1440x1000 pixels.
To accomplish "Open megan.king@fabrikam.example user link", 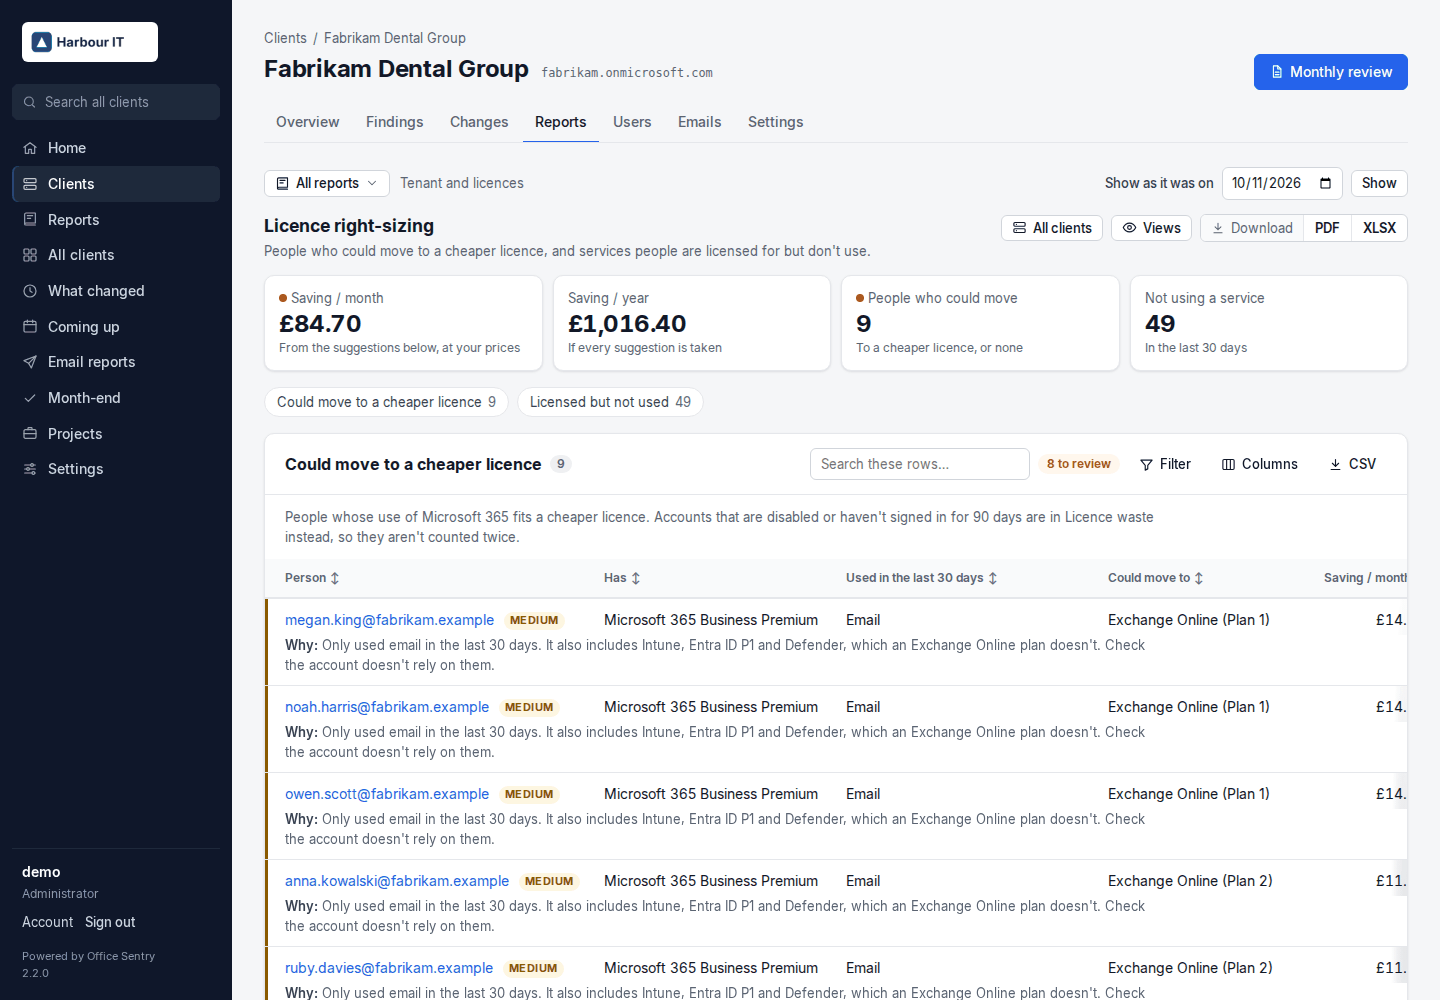I will pyautogui.click(x=389, y=620).
